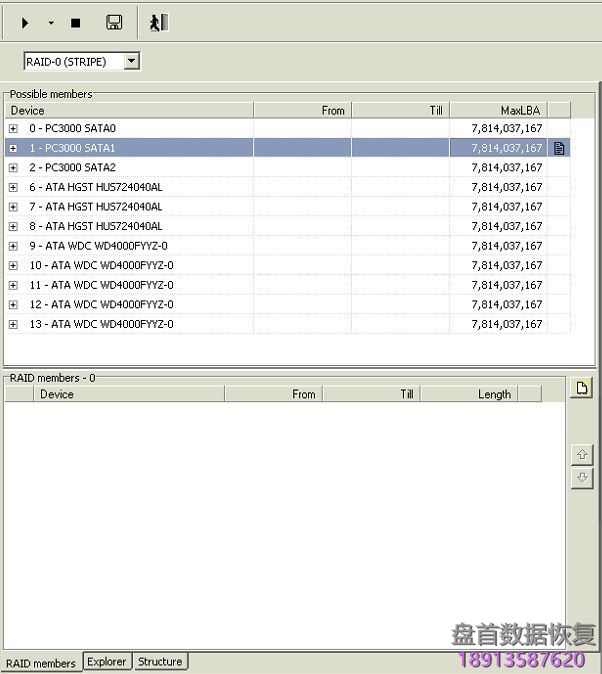602x674 pixels.
Task: Click the Start (play) toolbar button
Action: [x=25, y=22]
